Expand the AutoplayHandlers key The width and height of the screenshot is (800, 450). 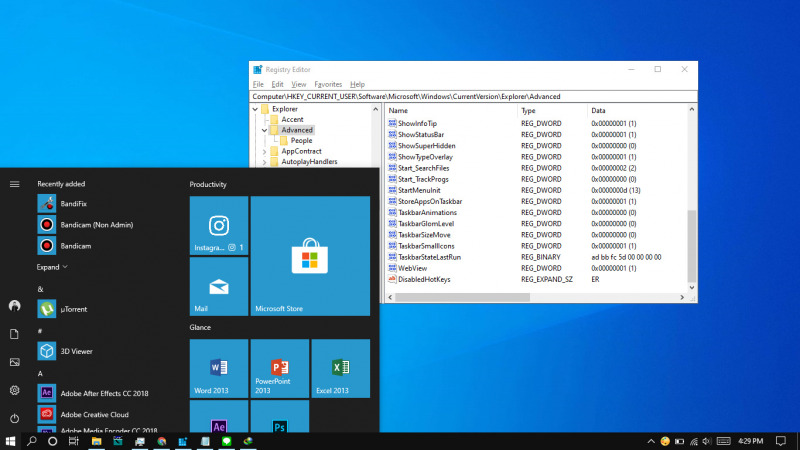264,162
